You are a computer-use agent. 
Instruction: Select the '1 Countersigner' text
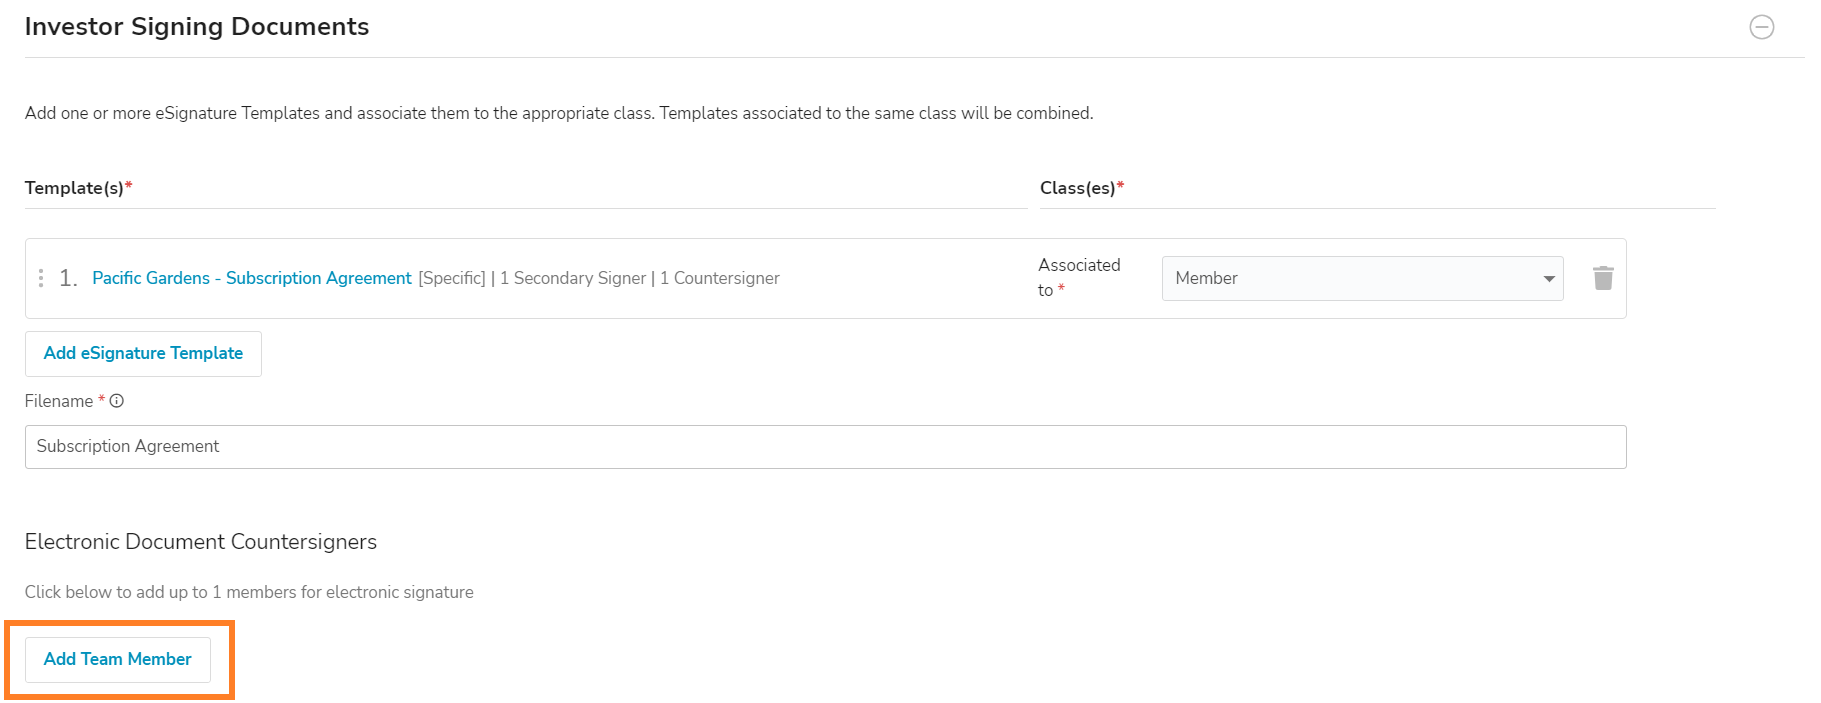point(720,278)
